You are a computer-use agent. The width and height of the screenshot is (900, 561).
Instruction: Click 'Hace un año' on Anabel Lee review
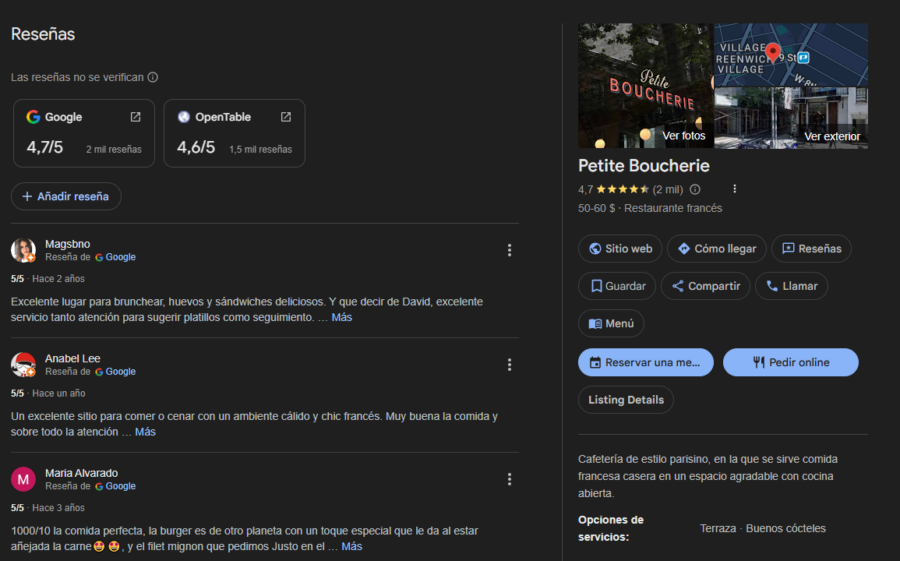tap(59, 393)
